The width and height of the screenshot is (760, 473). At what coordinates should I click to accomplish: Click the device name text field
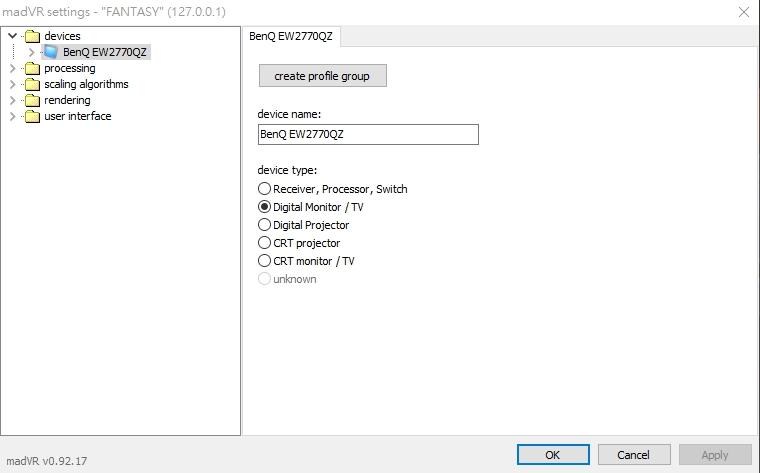(368, 134)
